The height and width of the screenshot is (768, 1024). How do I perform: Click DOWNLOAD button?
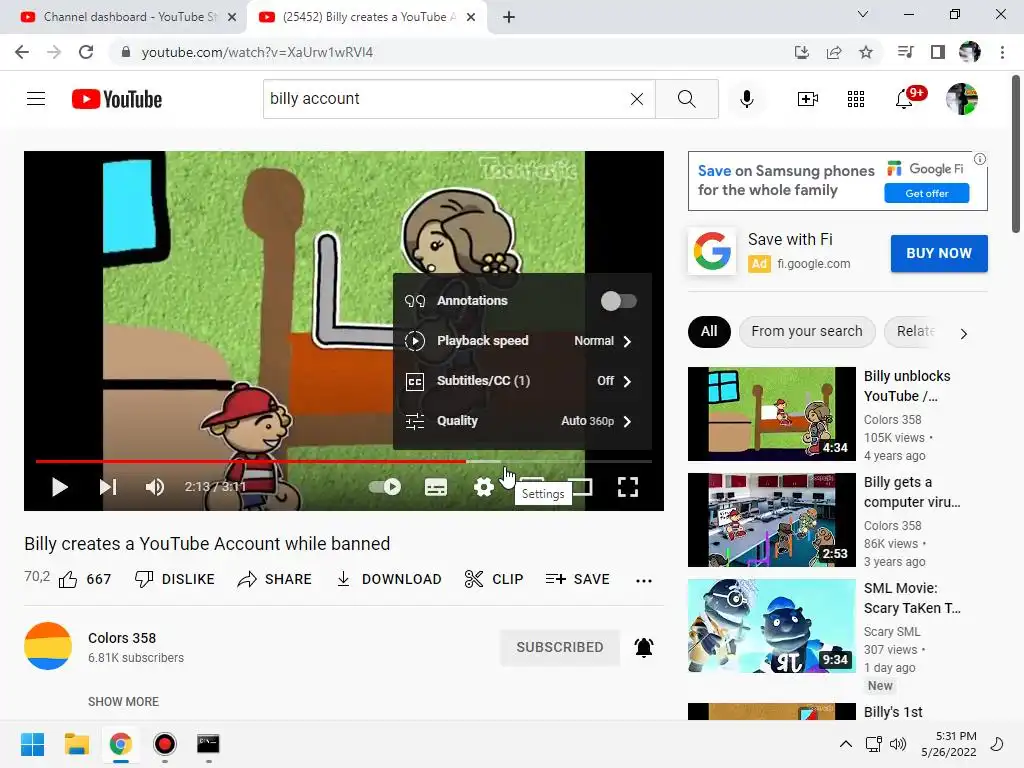click(x=389, y=579)
